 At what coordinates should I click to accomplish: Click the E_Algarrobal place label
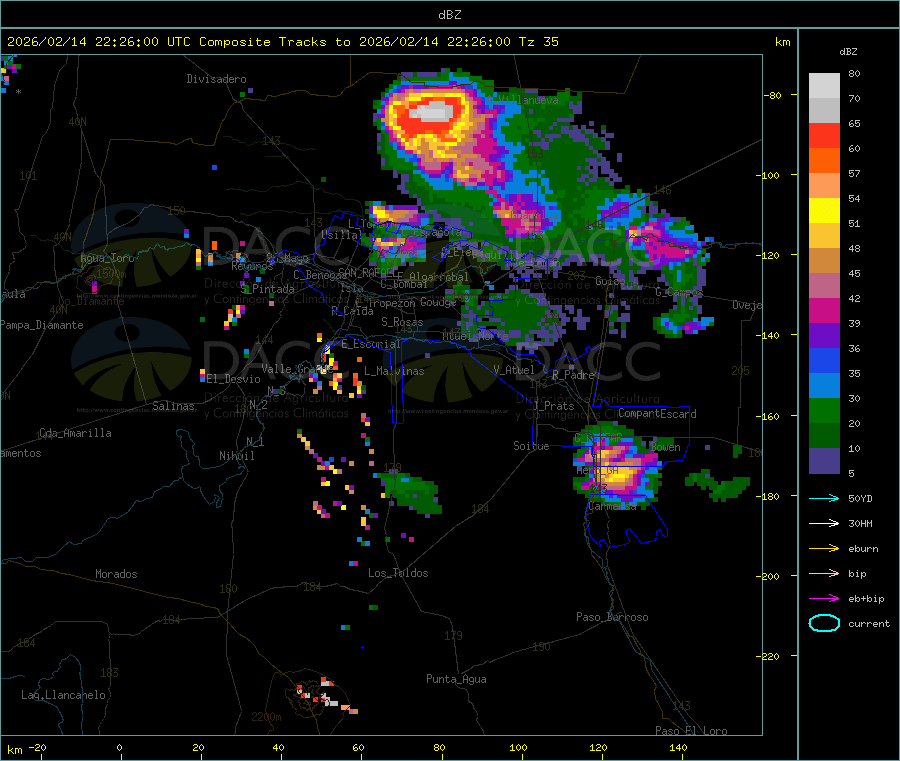click(432, 277)
